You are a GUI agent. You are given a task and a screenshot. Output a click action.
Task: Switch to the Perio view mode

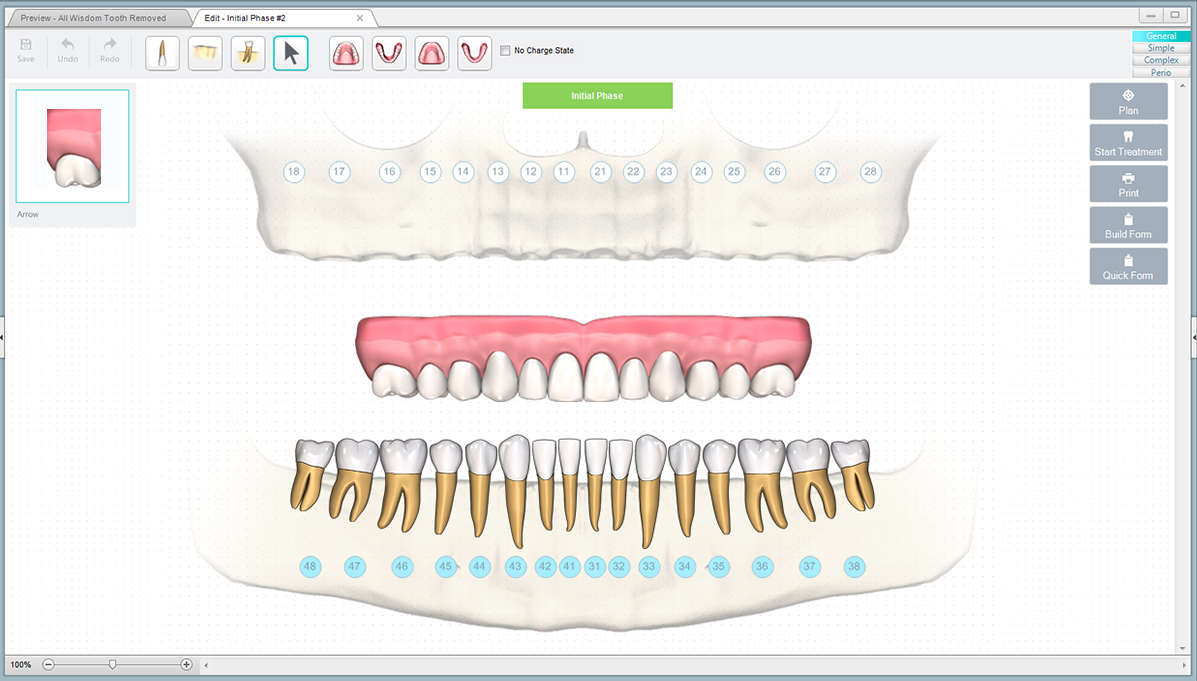coord(1160,72)
